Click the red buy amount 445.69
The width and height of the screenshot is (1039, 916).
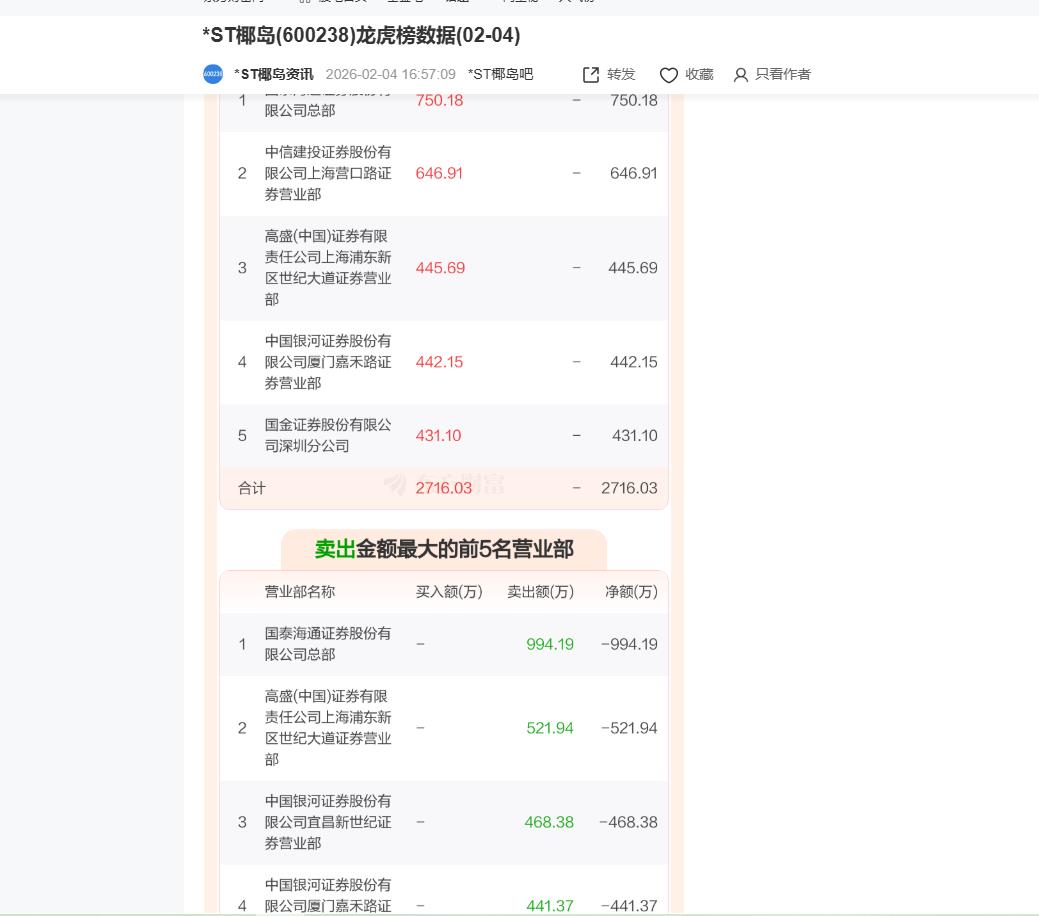[x=440, y=268]
